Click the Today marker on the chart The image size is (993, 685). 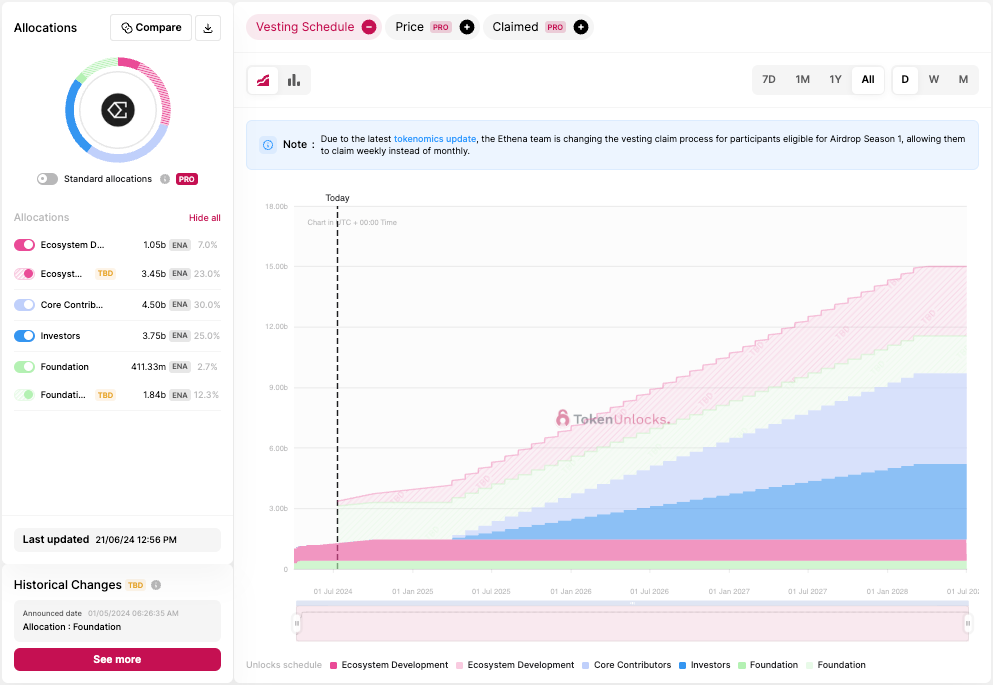tap(338, 198)
